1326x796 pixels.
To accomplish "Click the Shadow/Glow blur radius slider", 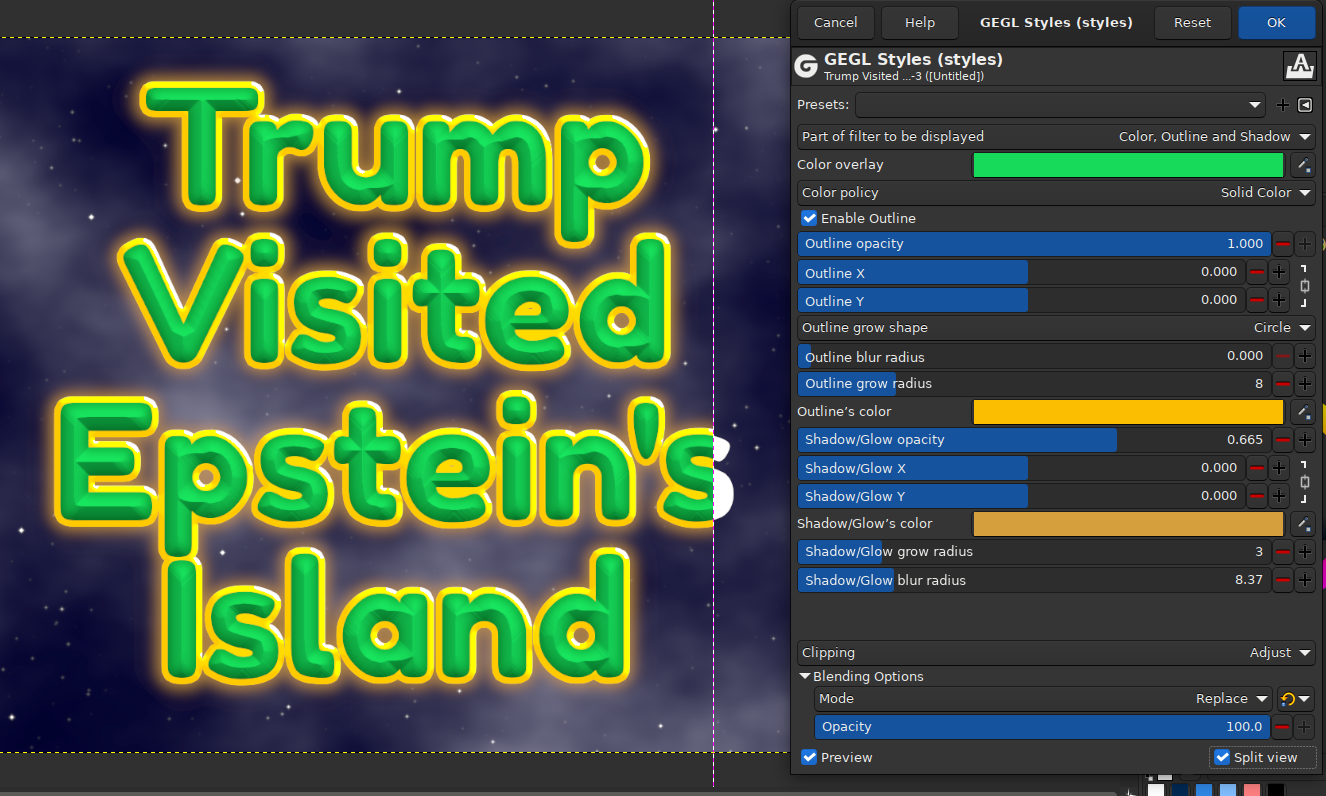I will point(1034,580).
